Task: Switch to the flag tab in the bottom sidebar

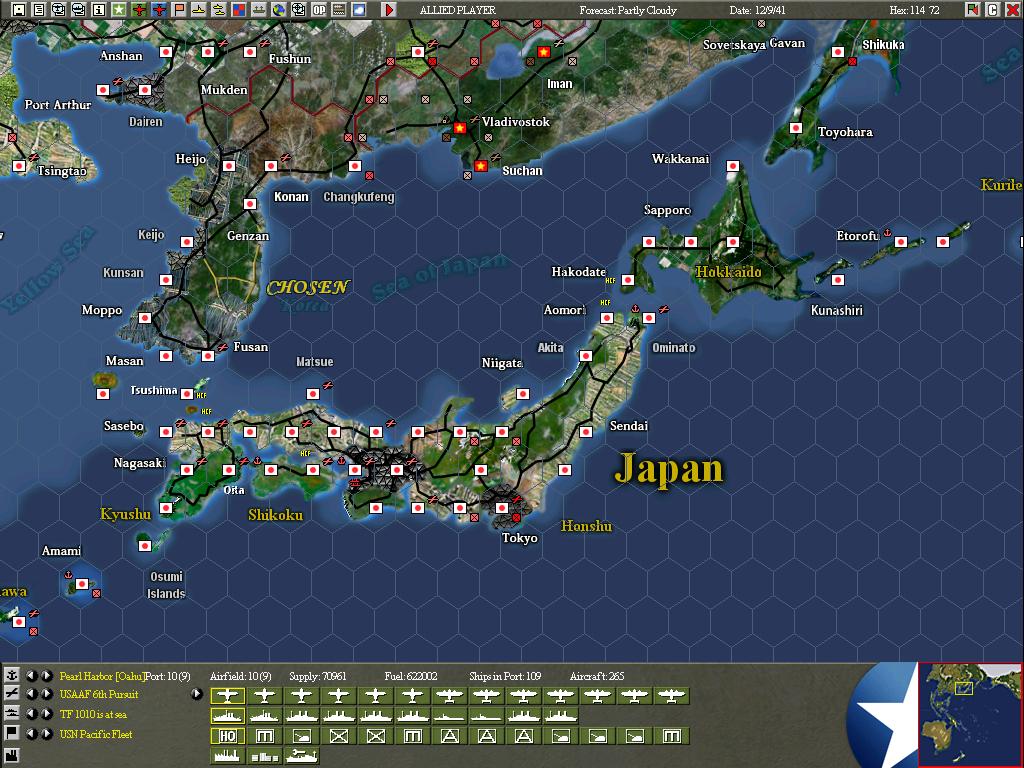Action: [x=14, y=733]
